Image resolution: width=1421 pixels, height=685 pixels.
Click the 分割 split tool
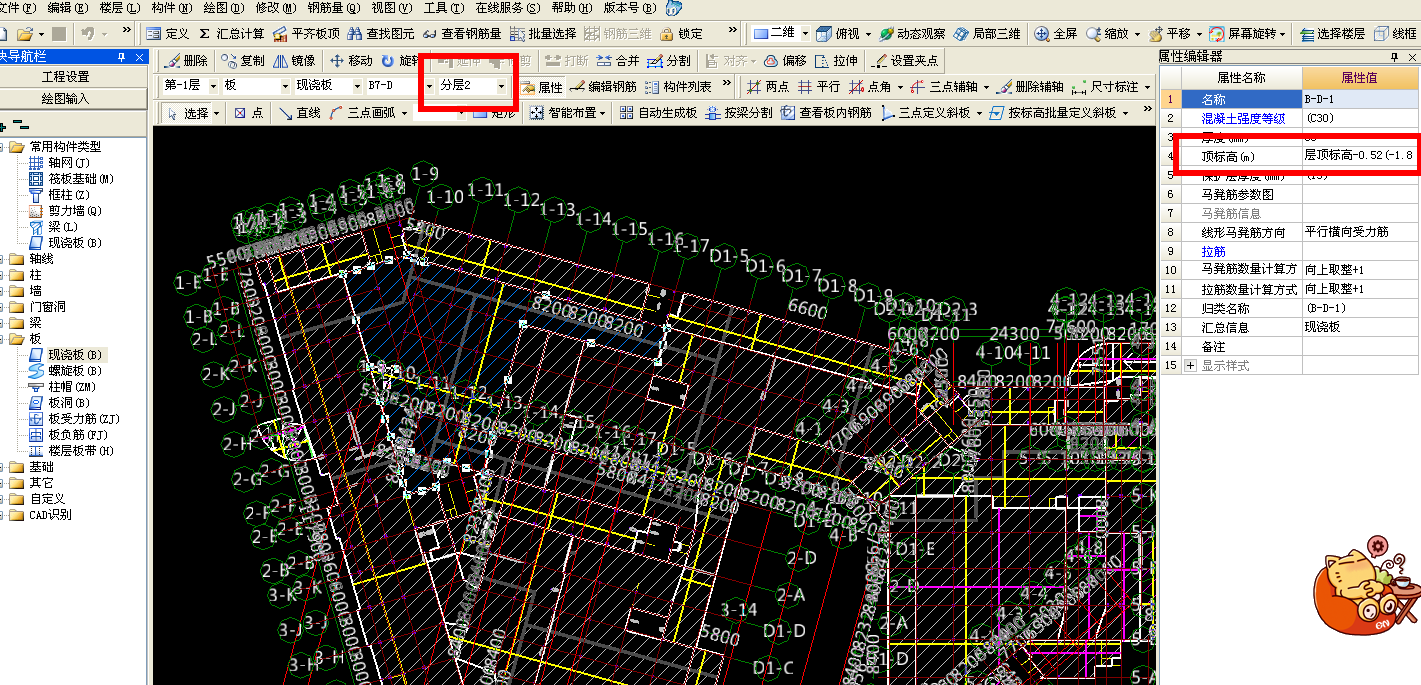[669, 61]
